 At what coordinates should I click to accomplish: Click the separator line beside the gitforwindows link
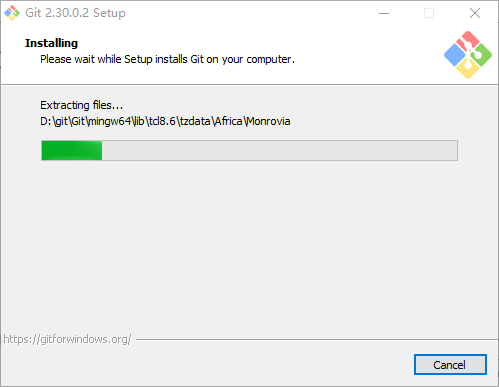pyautogui.click(x=317, y=340)
